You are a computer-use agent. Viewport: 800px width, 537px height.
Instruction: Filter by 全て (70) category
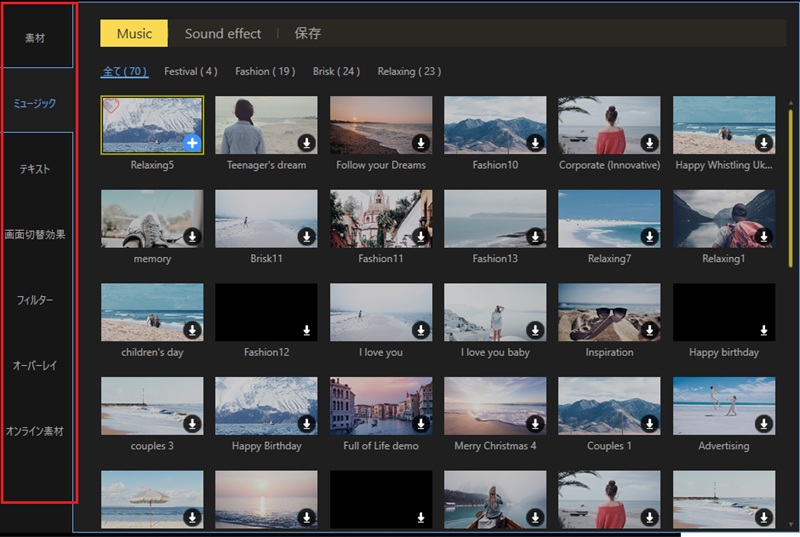point(124,71)
